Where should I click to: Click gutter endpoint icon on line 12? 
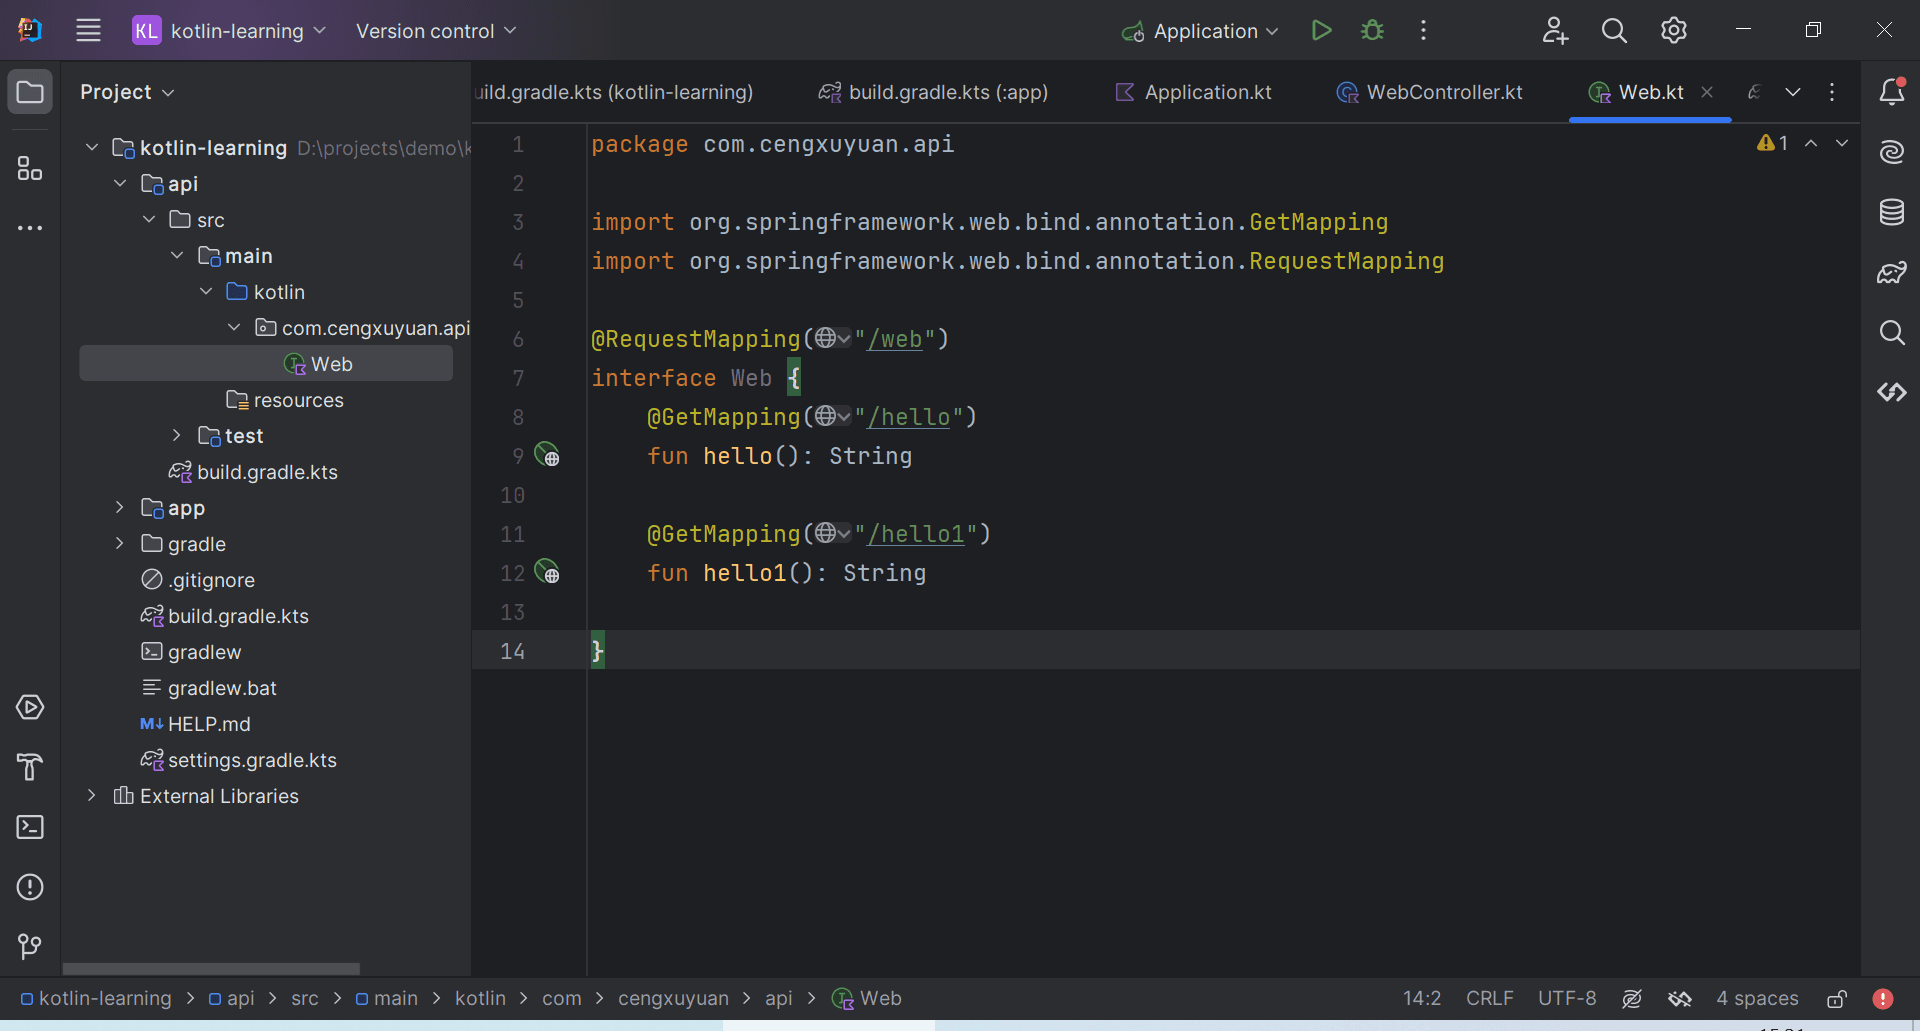547,572
